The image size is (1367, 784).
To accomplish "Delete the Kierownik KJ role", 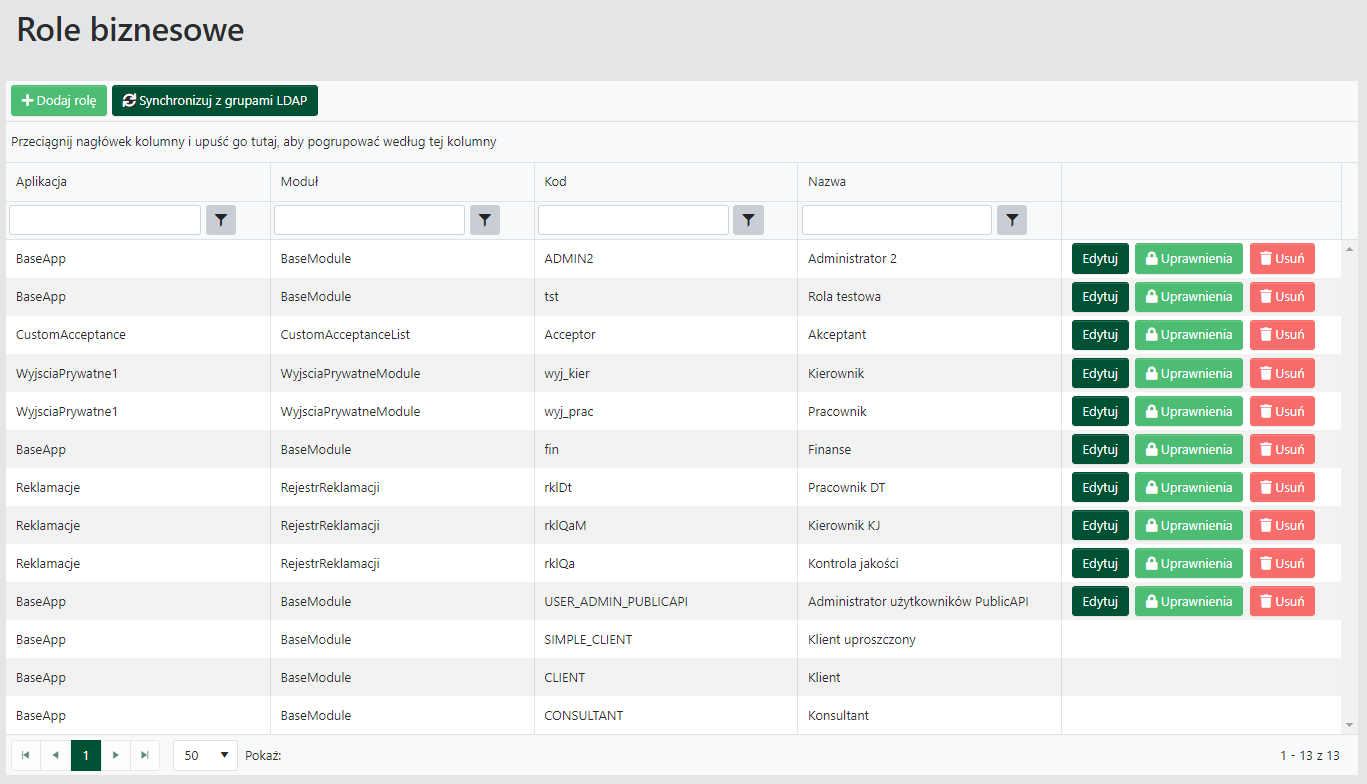I will pyautogui.click(x=1282, y=525).
